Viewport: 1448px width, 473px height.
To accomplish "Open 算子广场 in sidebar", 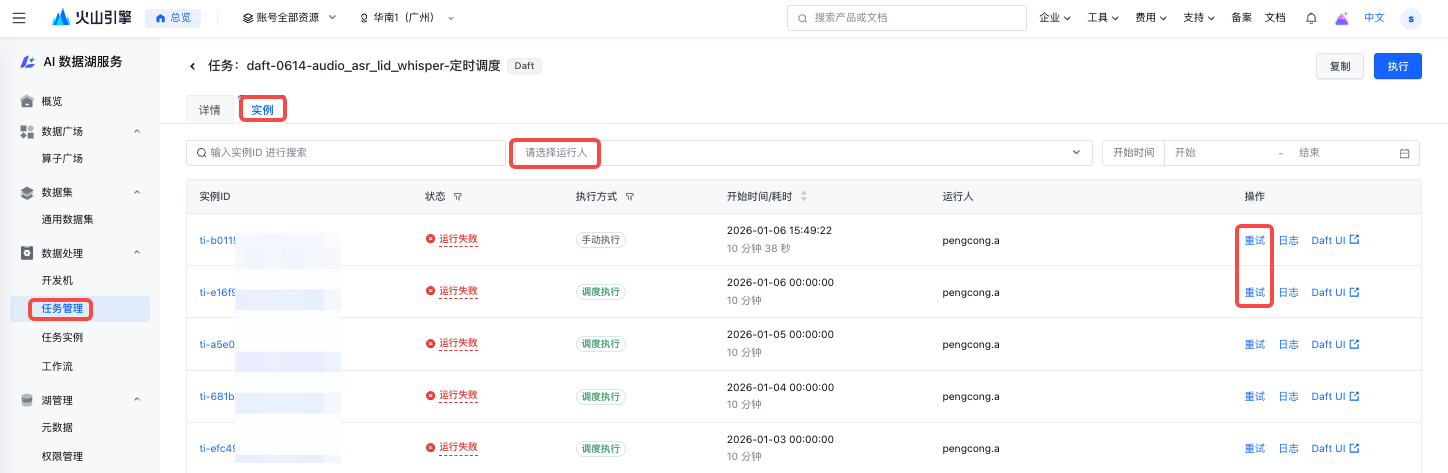I will (x=62, y=158).
